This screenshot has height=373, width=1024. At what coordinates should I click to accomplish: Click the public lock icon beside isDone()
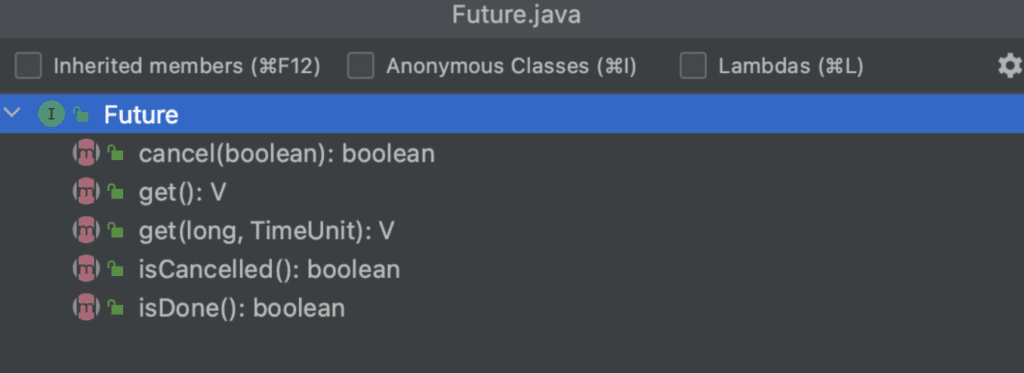tap(116, 308)
